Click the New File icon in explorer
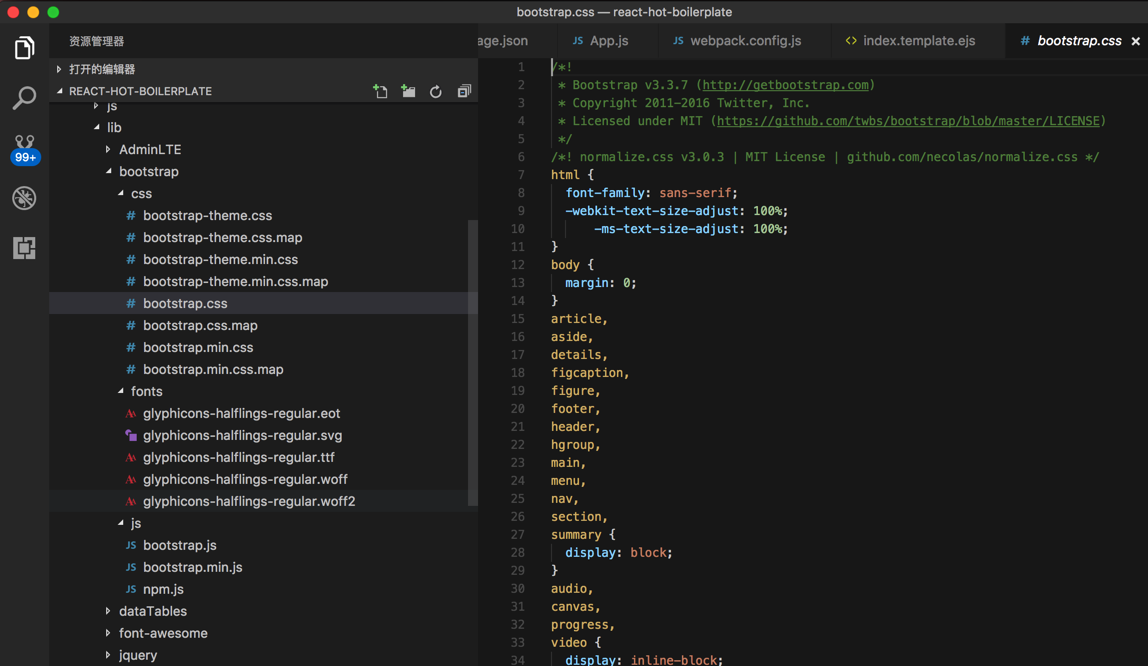The width and height of the screenshot is (1148, 666). coord(380,91)
